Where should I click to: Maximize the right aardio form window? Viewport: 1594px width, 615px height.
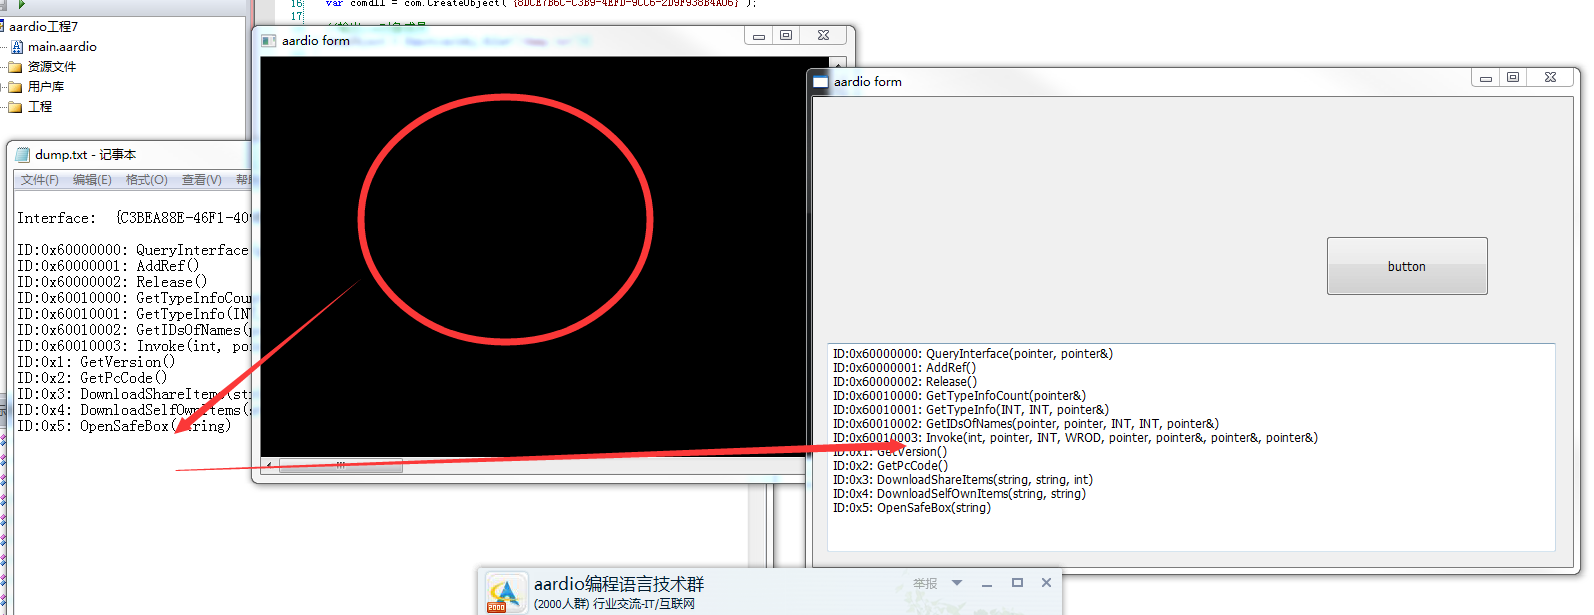tap(1513, 78)
